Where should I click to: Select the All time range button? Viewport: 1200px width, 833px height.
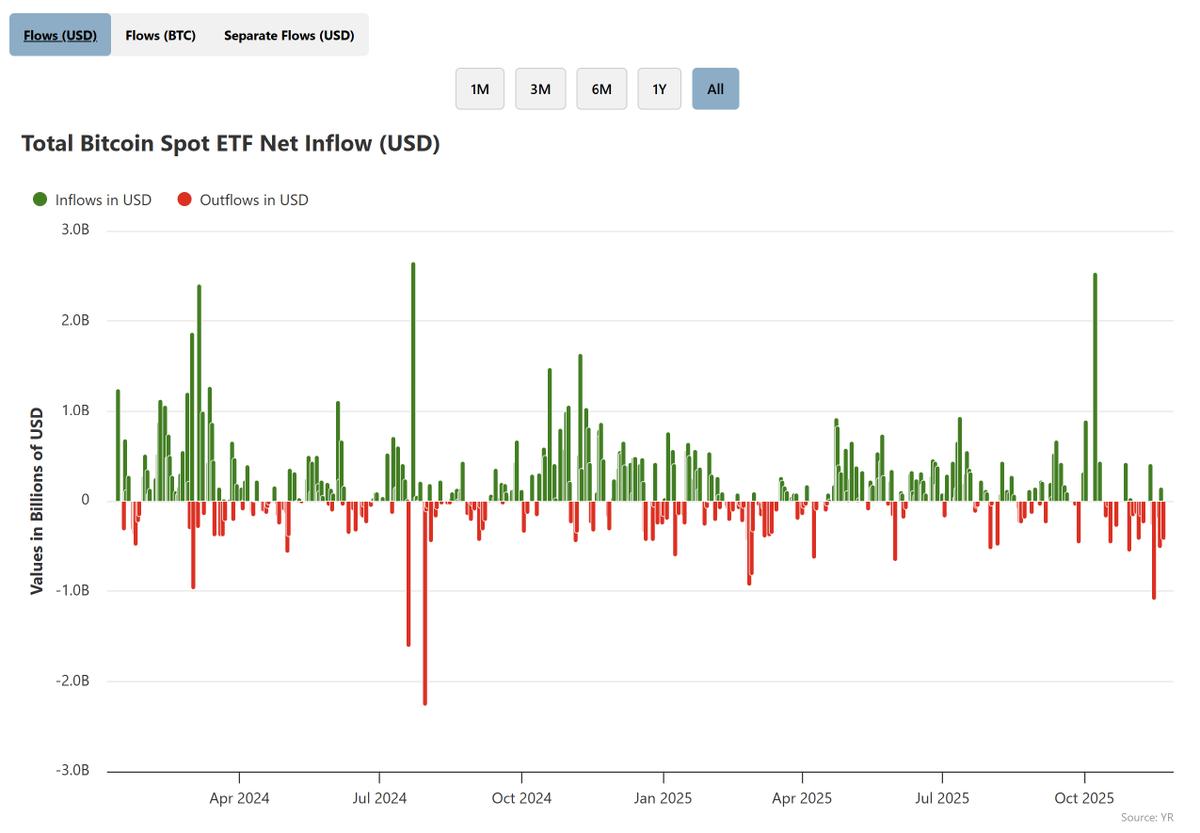(x=715, y=89)
